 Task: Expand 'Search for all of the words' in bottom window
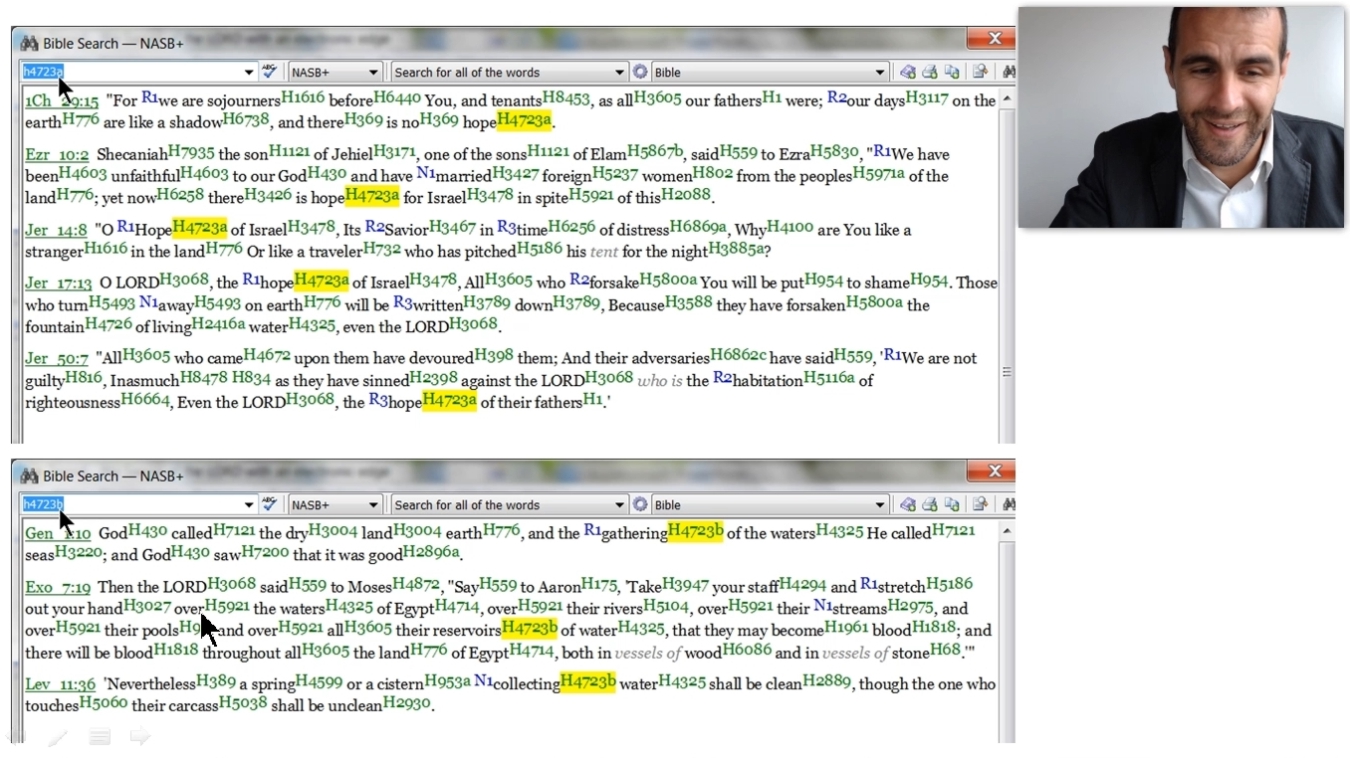coord(620,505)
